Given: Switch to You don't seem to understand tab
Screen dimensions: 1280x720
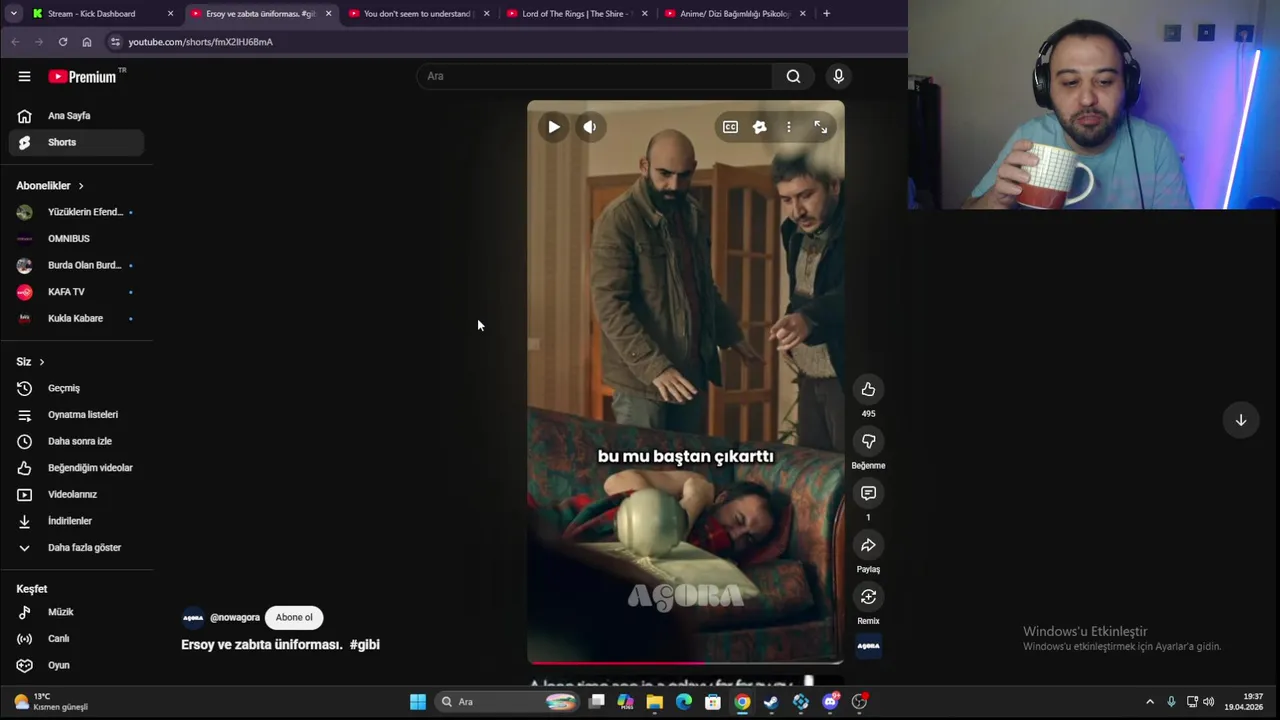Looking at the screenshot, I should point(418,14).
